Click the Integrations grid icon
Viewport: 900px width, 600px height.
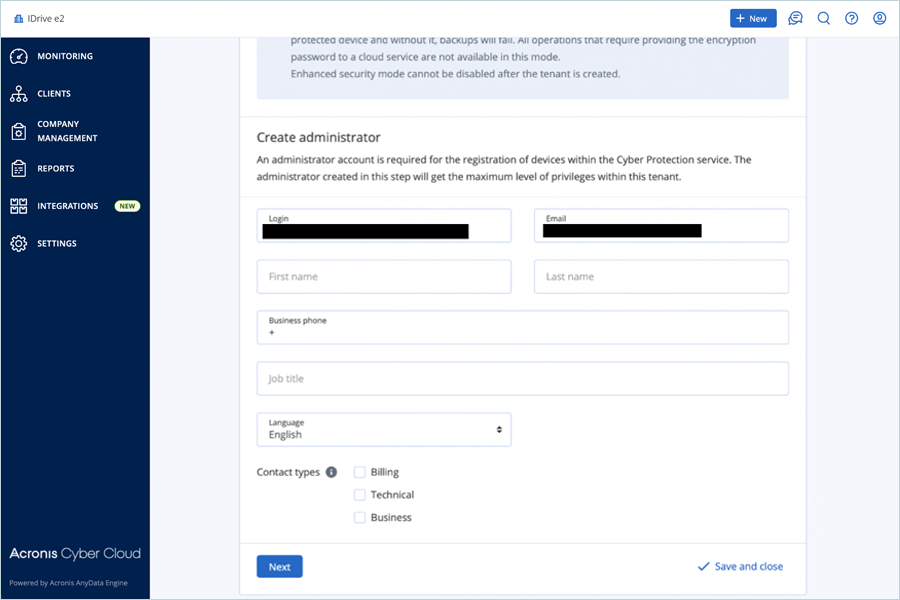pyautogui.click(x=19, y=206)
